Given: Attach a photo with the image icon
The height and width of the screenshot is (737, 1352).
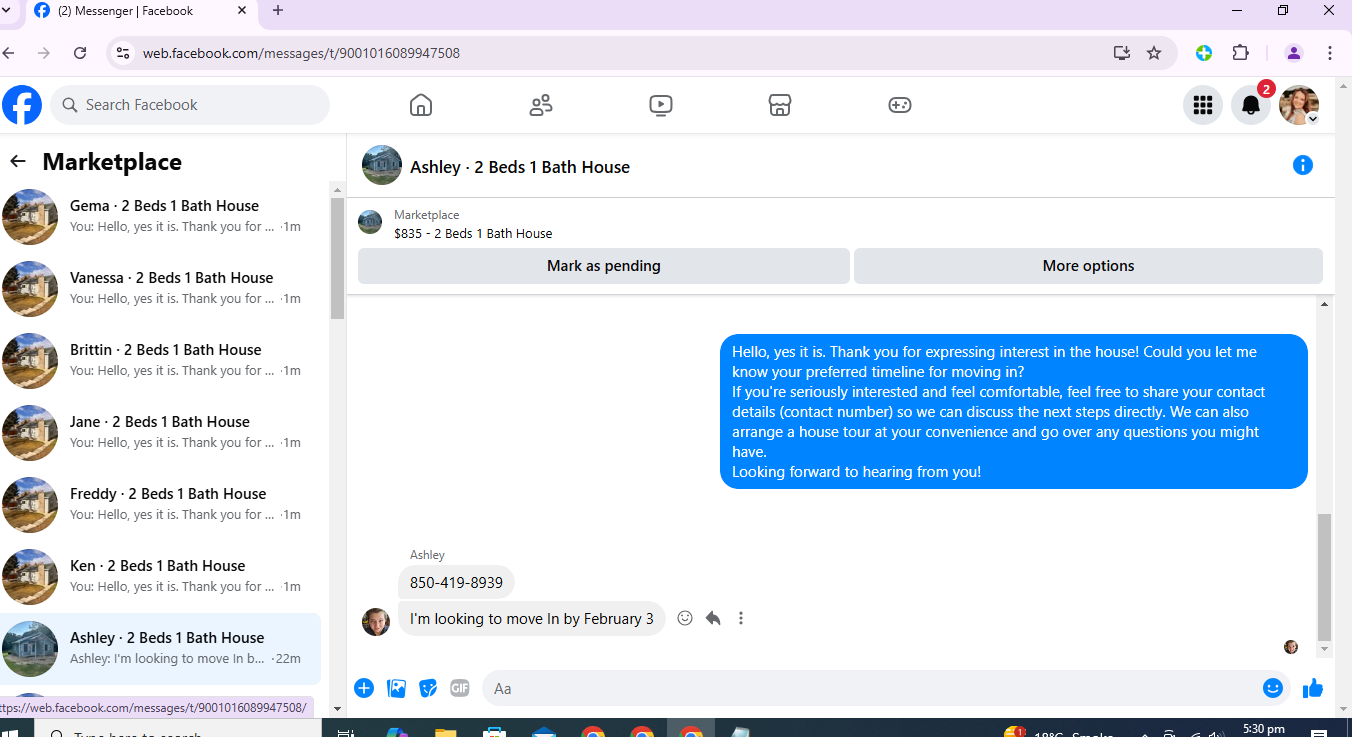Looking at the screenshot, I should 396,688.
